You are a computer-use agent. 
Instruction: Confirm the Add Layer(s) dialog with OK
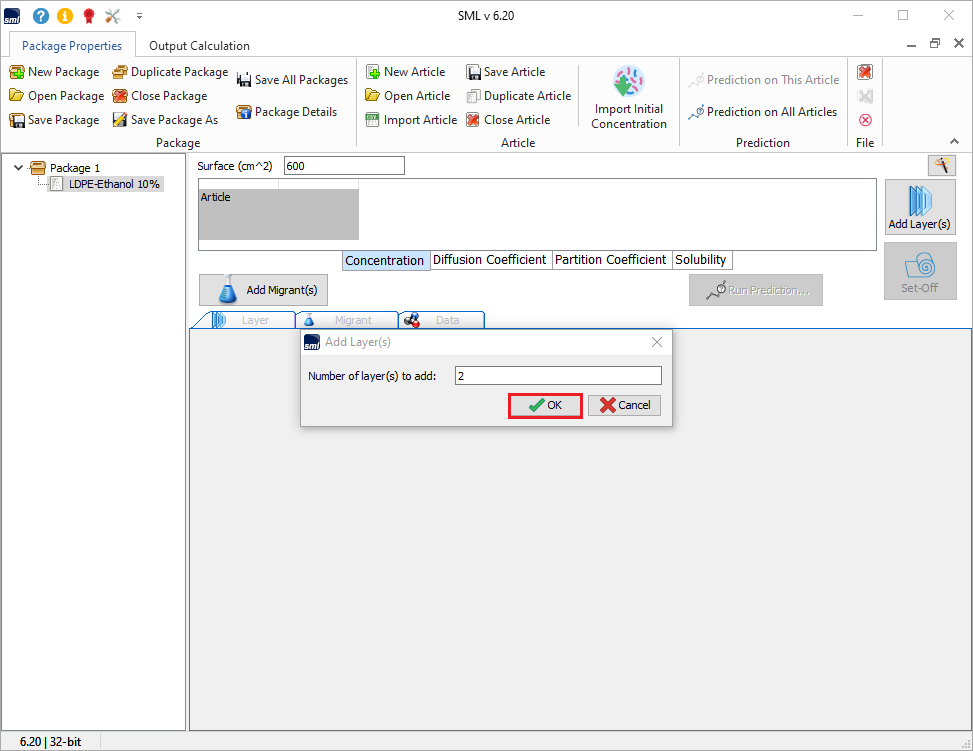pos(545,405)
